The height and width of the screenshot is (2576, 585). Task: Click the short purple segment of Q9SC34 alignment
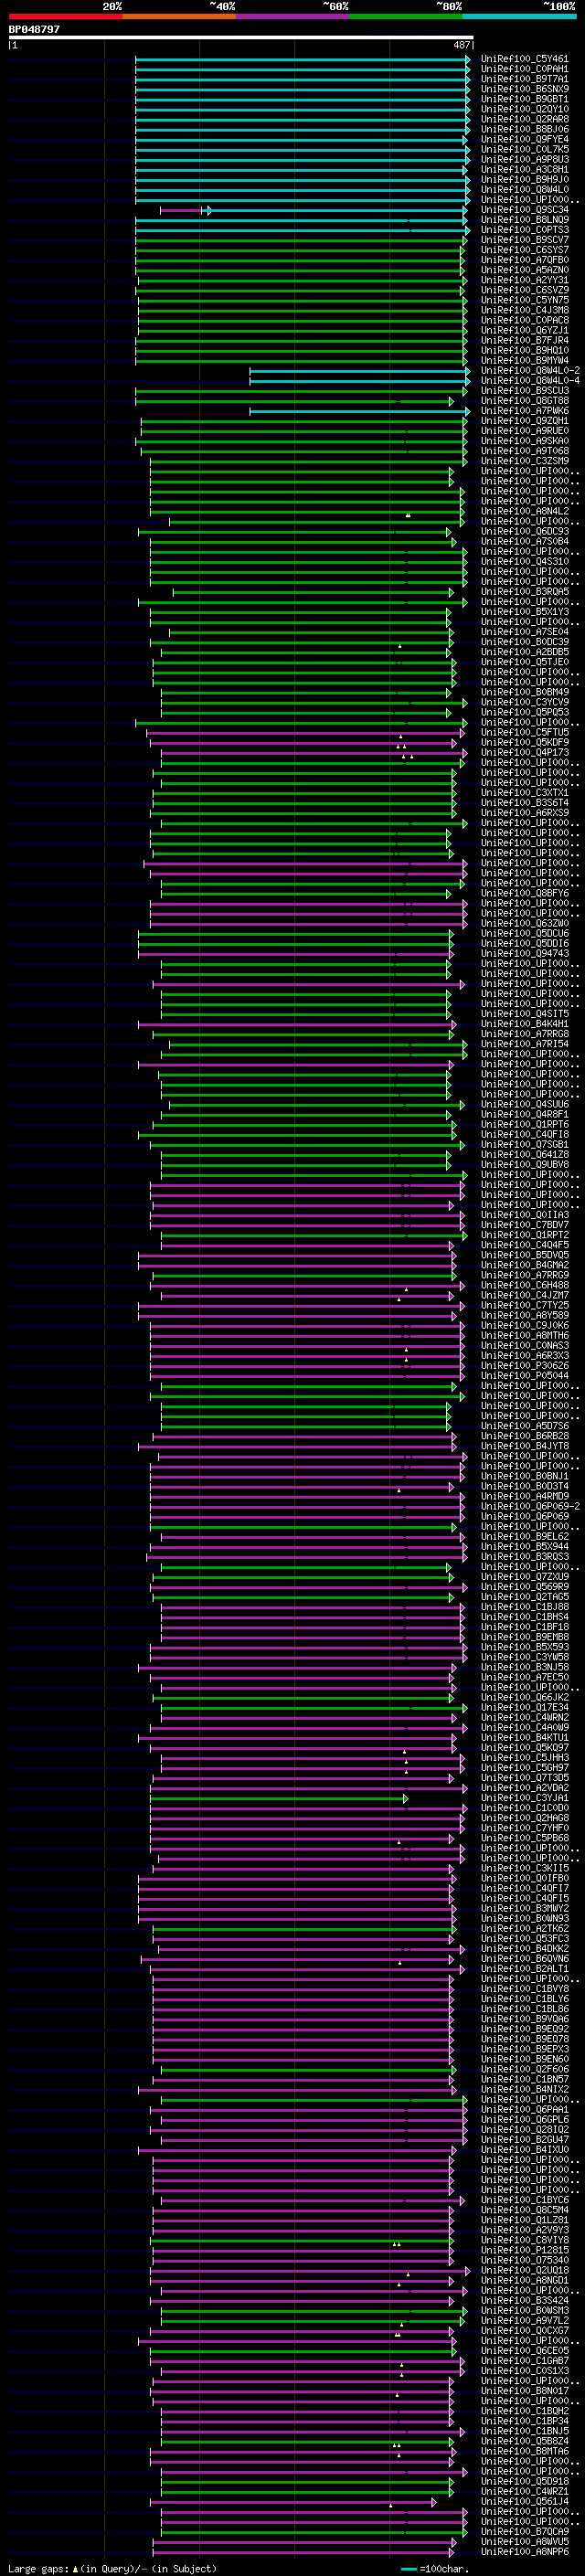pos(182,211)
